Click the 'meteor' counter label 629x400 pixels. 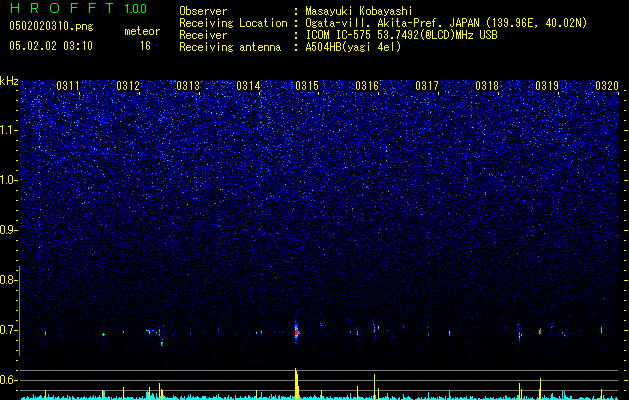142,31
